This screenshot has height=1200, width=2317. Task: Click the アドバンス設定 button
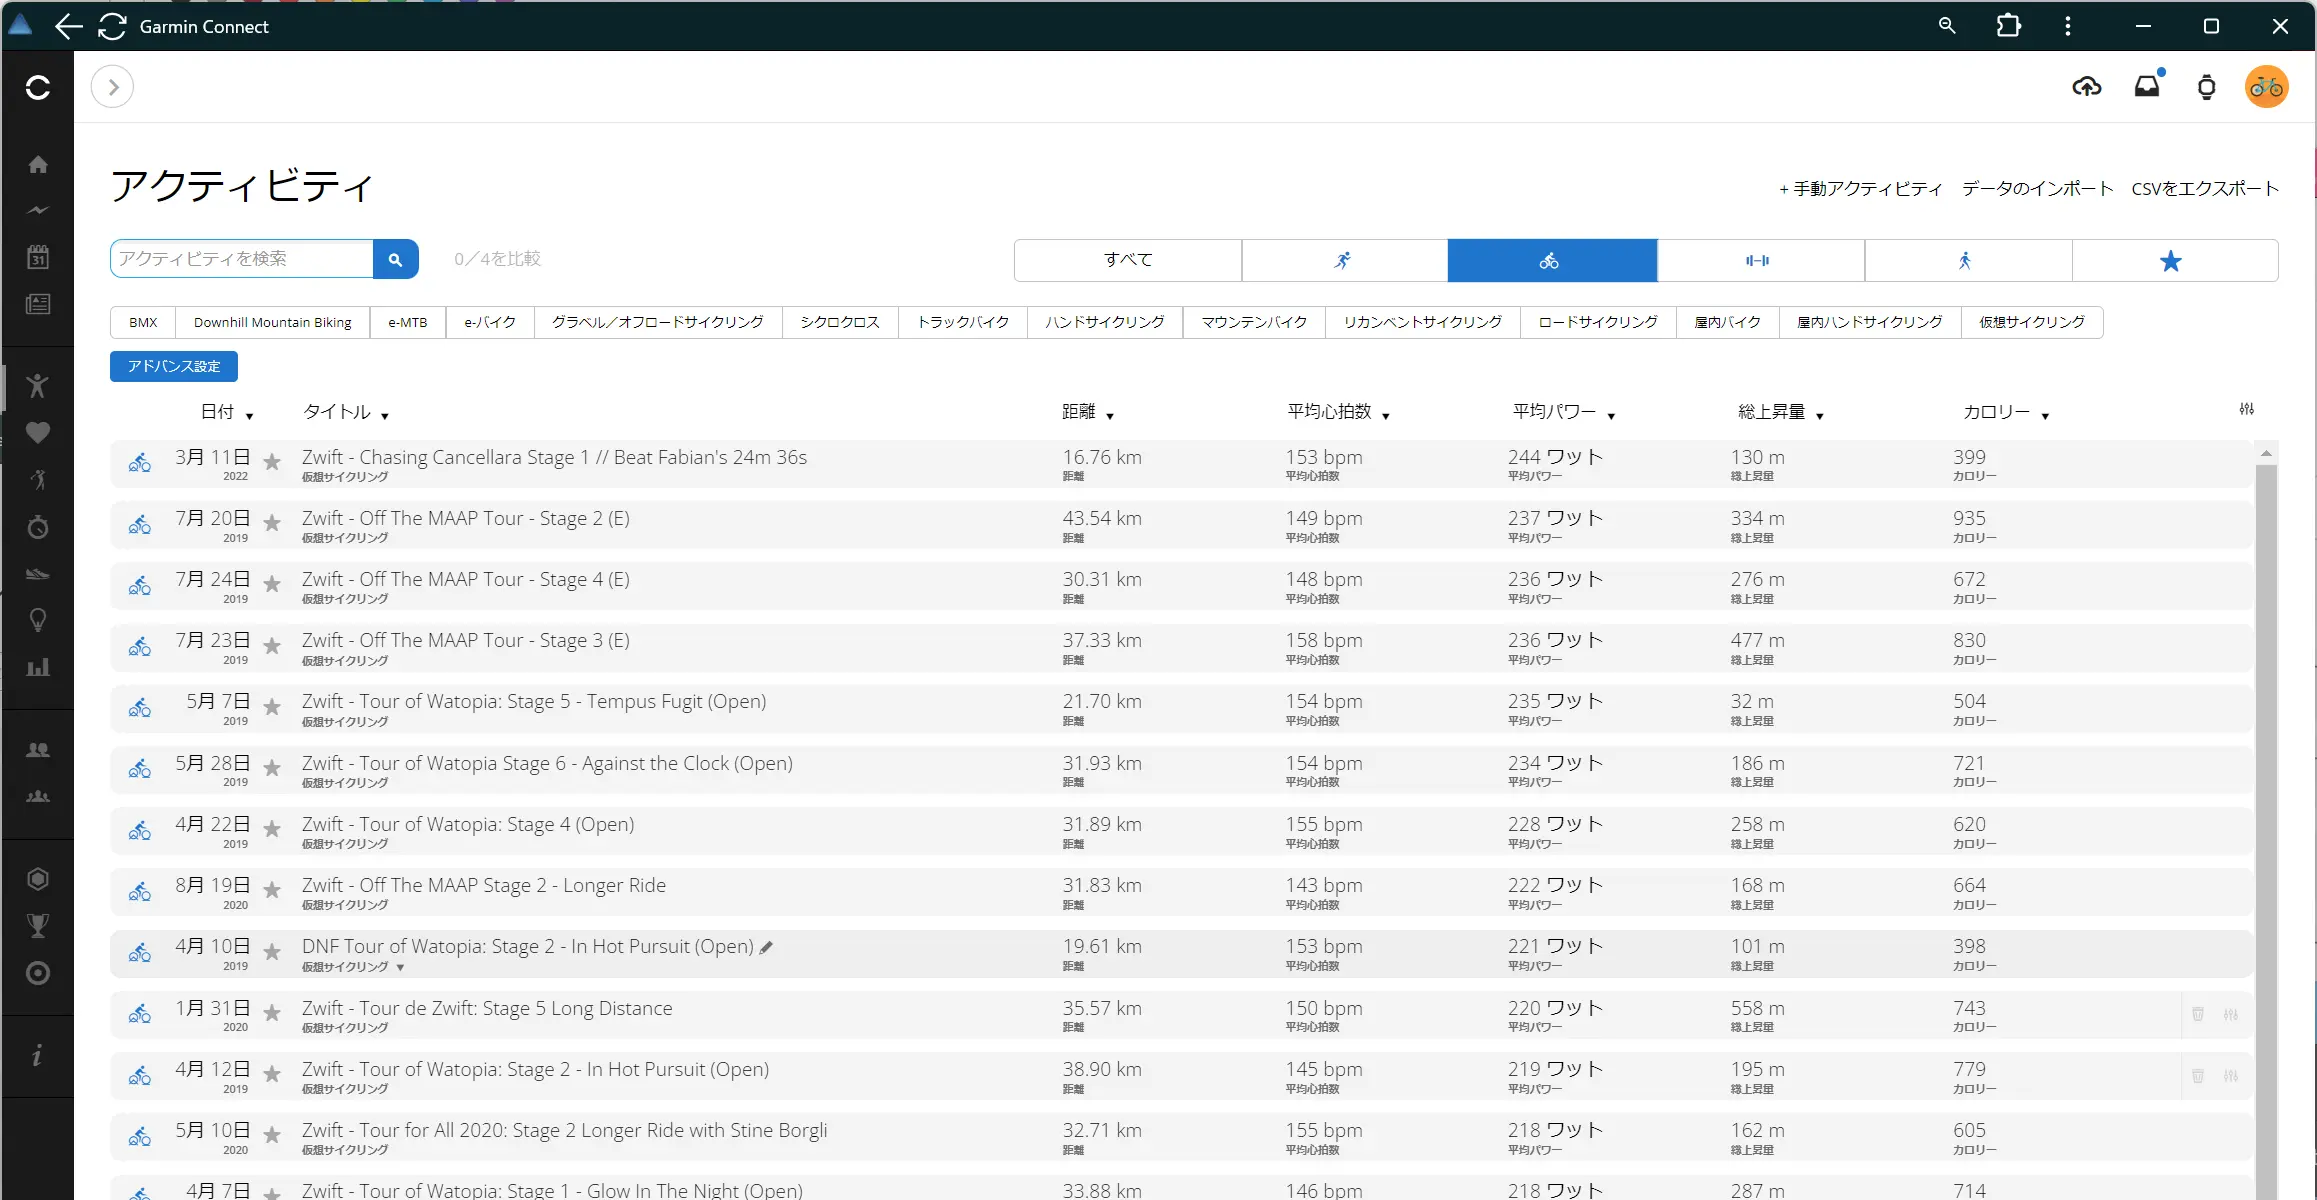pos(174,366)
